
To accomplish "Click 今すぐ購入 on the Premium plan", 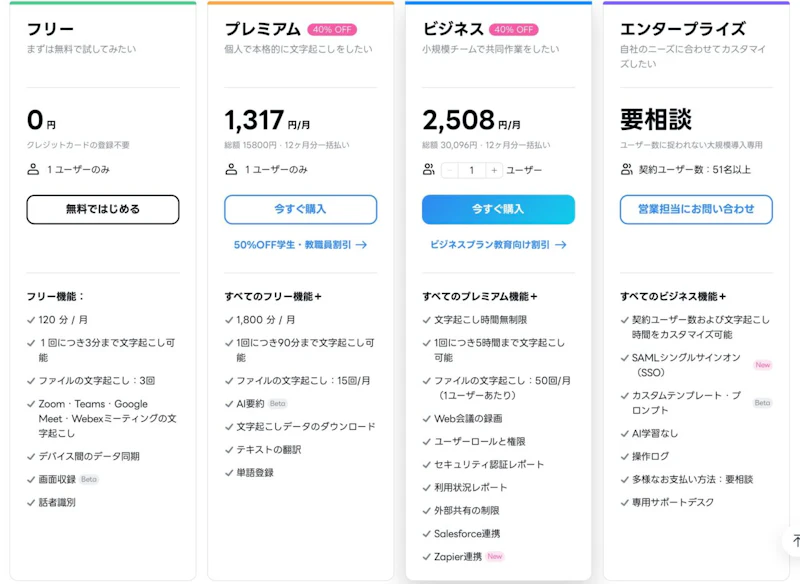I will coord(302,210).
